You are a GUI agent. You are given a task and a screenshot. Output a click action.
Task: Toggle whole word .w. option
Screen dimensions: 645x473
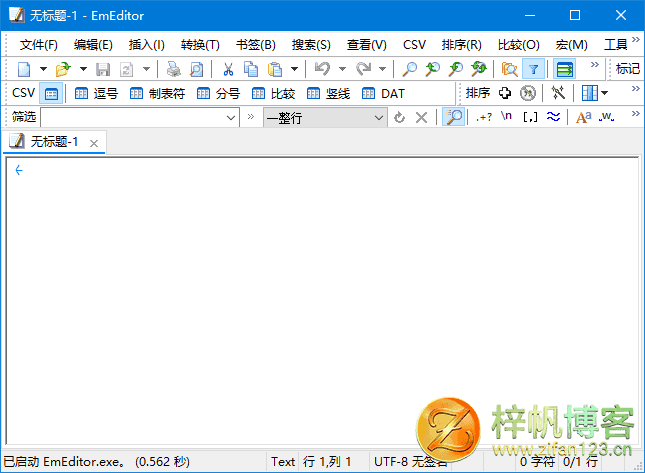[606, 118]
